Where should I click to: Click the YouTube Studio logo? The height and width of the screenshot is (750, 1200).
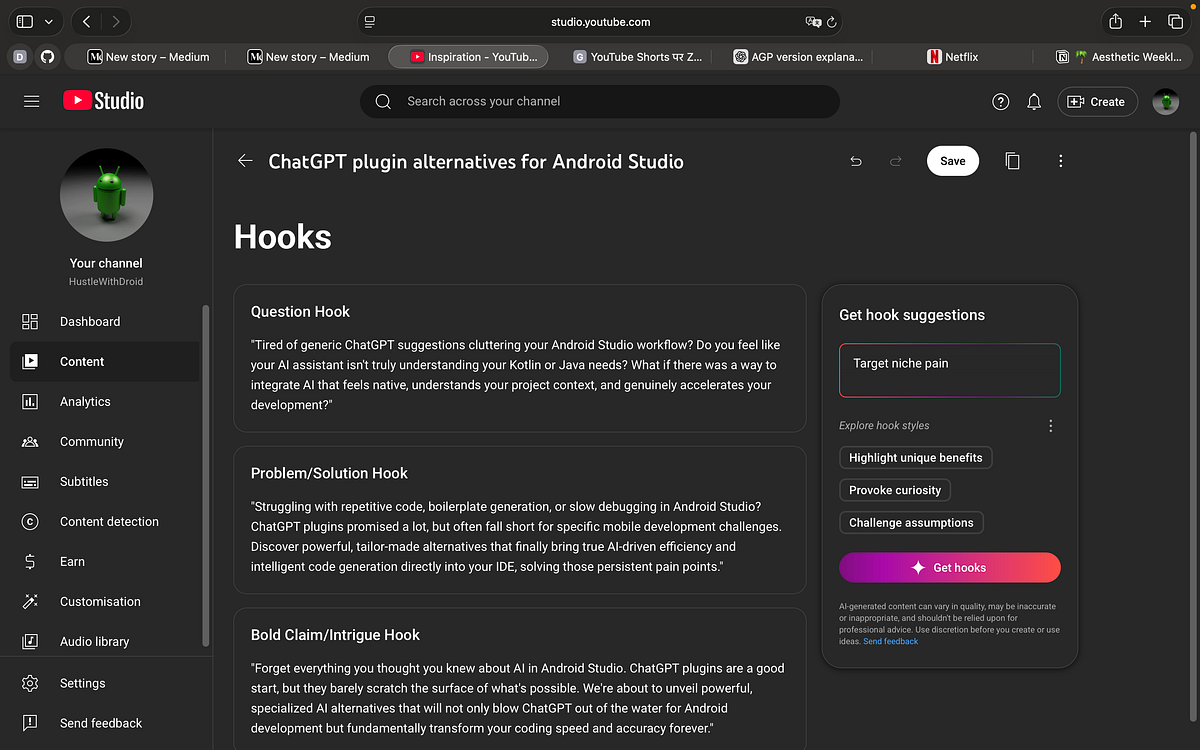click(x=104, y=101)
